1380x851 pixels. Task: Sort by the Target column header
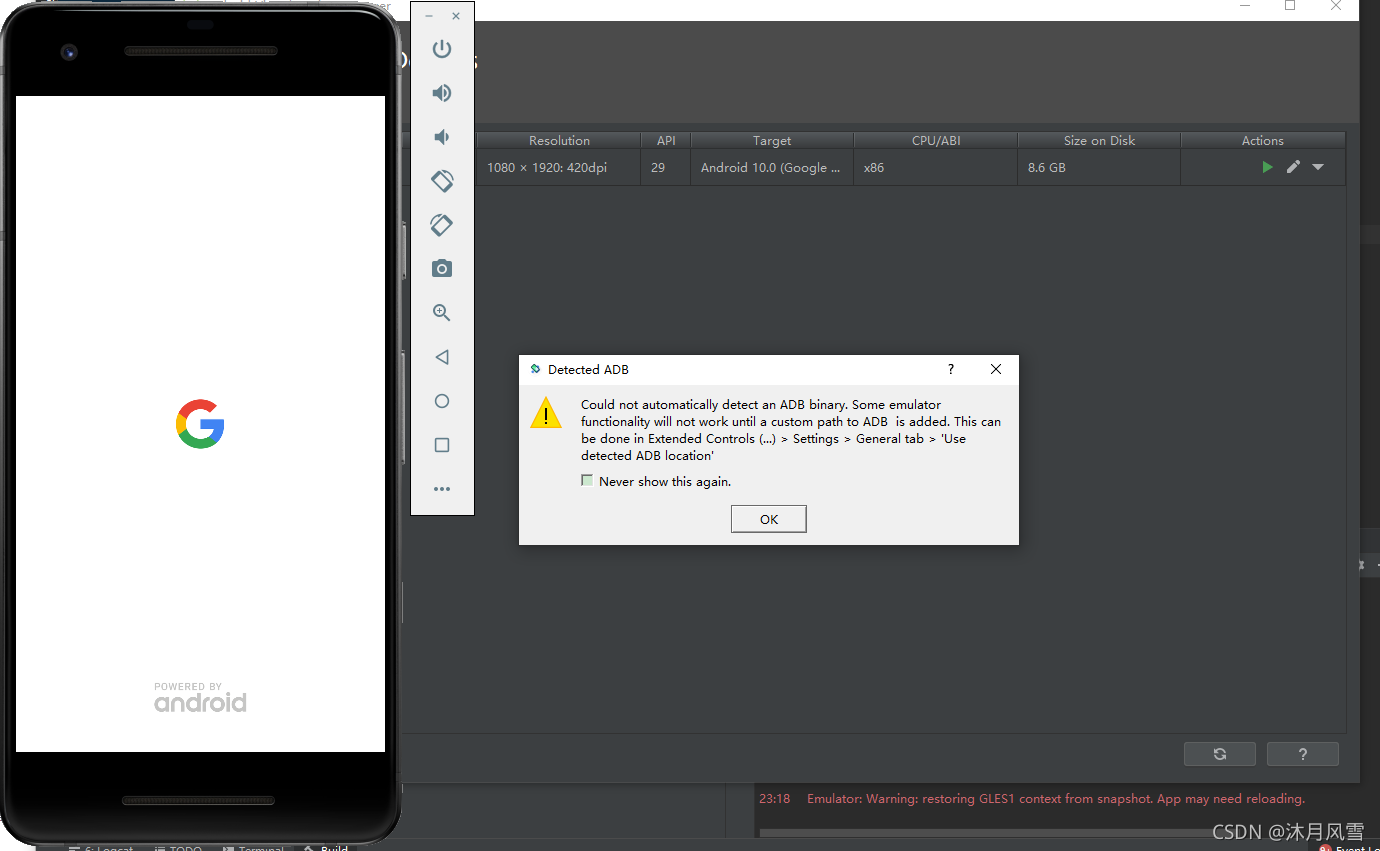(772, 141)
